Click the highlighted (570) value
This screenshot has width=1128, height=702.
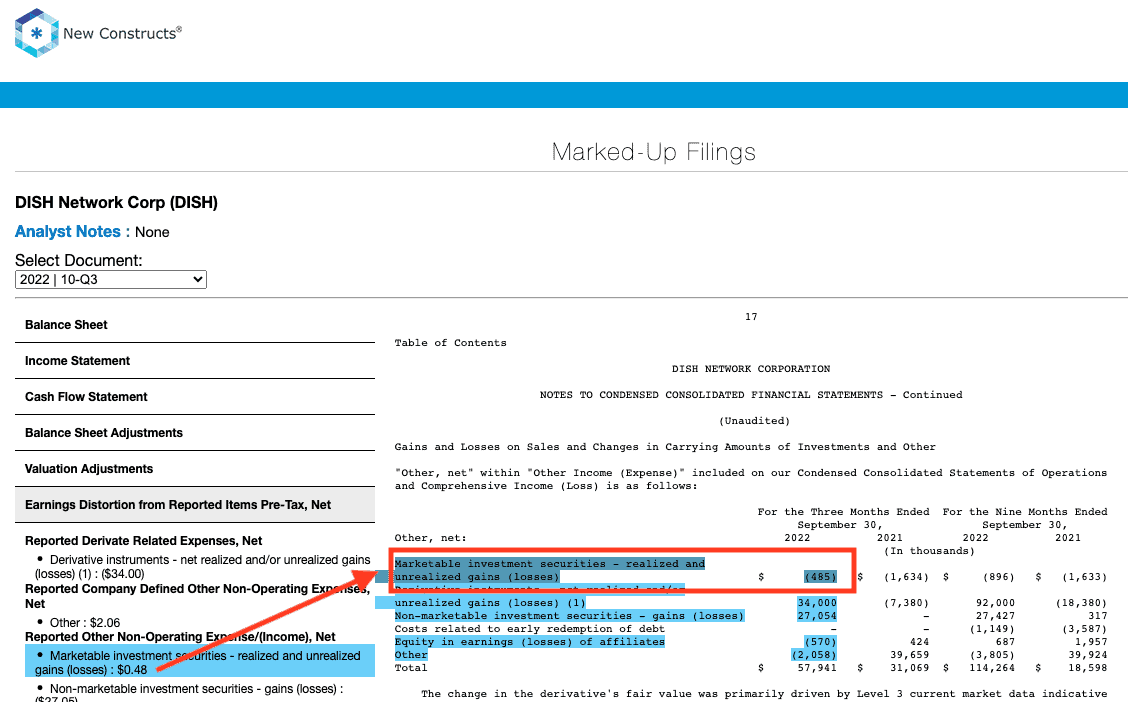tap(821, 642)
